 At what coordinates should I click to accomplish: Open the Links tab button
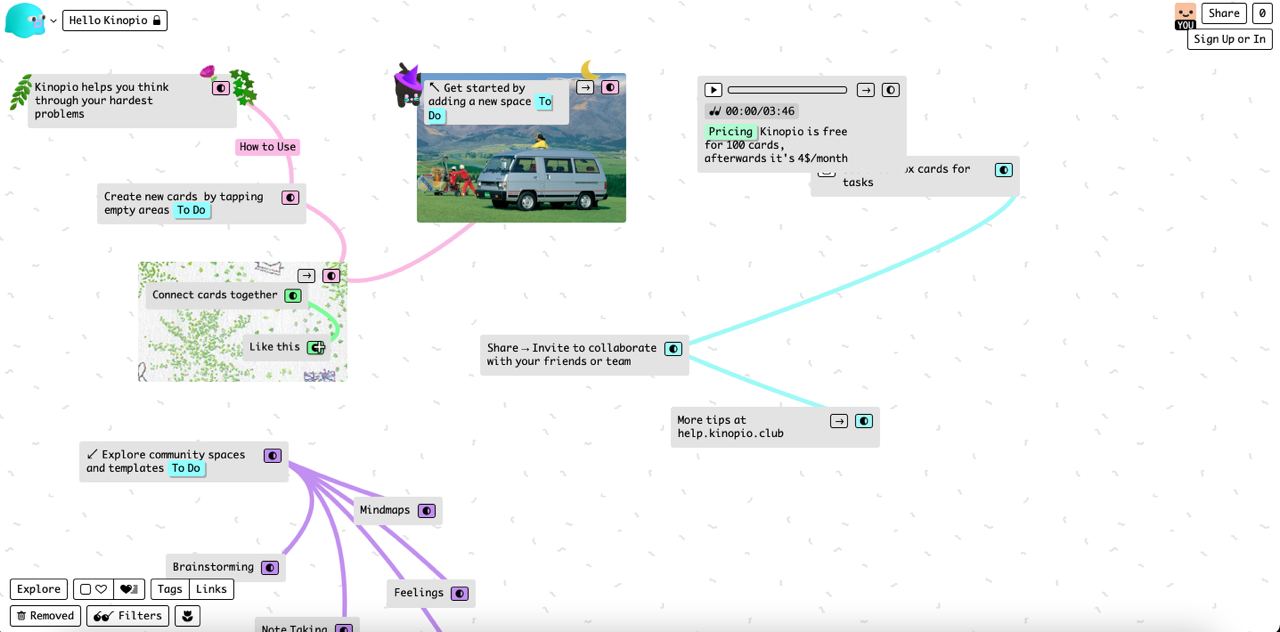(211, 589)
